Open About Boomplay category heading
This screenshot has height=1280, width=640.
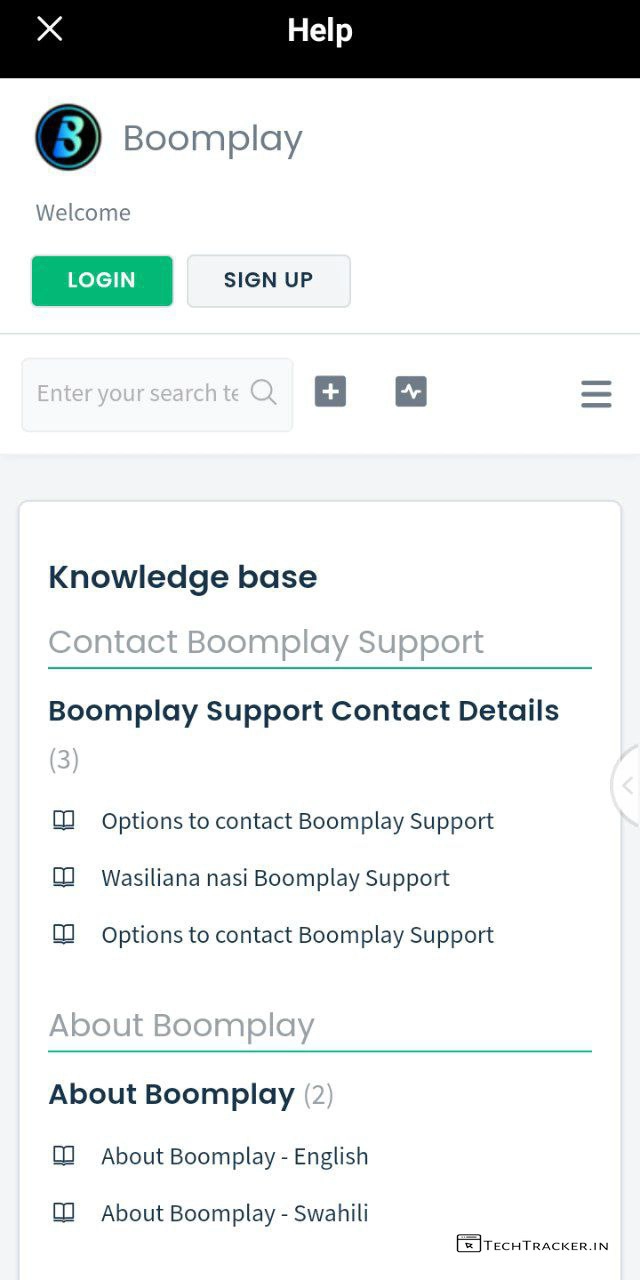pos(182,1026)
